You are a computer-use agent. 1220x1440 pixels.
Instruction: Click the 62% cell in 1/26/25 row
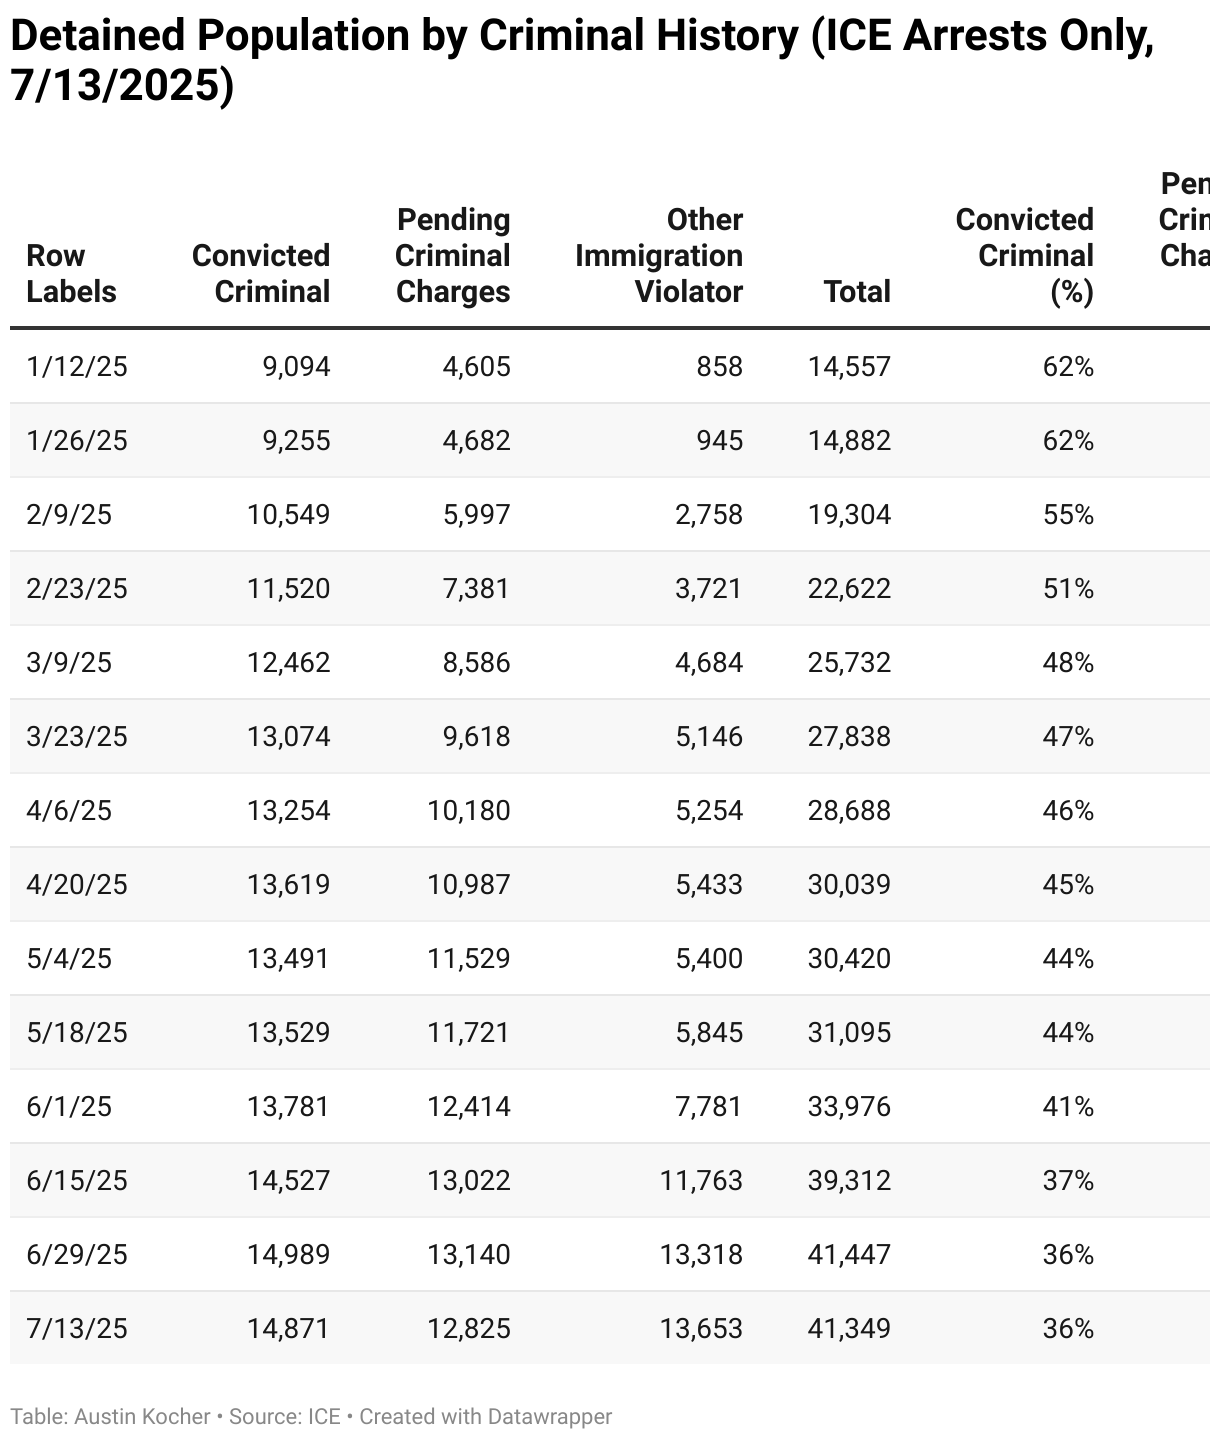1068,441
